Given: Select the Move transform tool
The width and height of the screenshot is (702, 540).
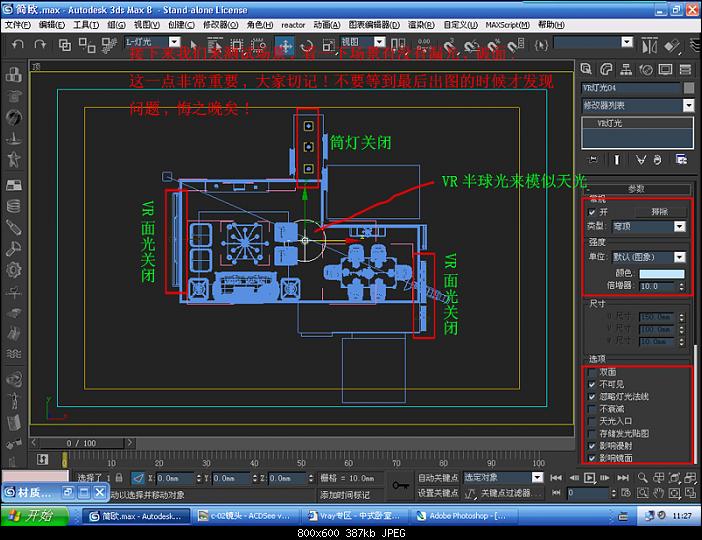Looking at the screenshot, I should point(285,45).
